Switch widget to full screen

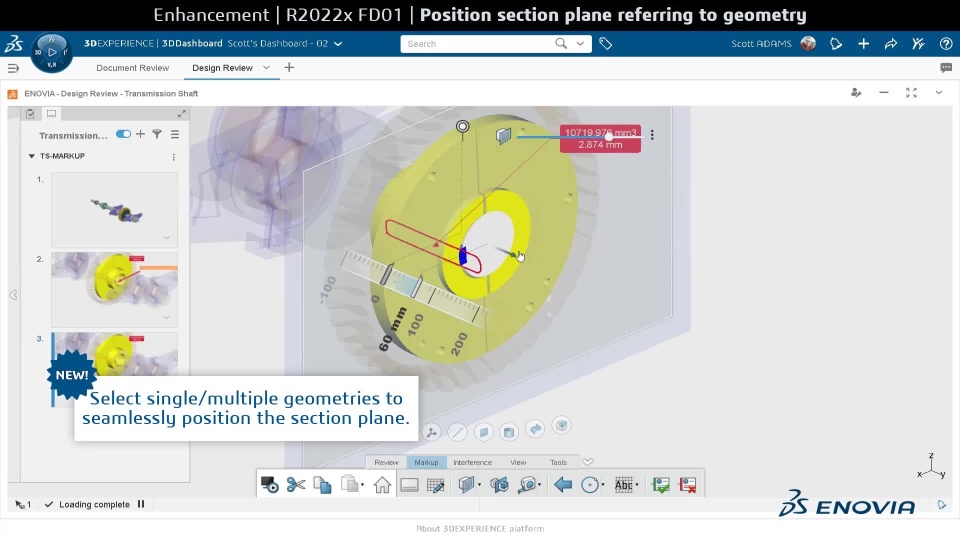point(911,92)
